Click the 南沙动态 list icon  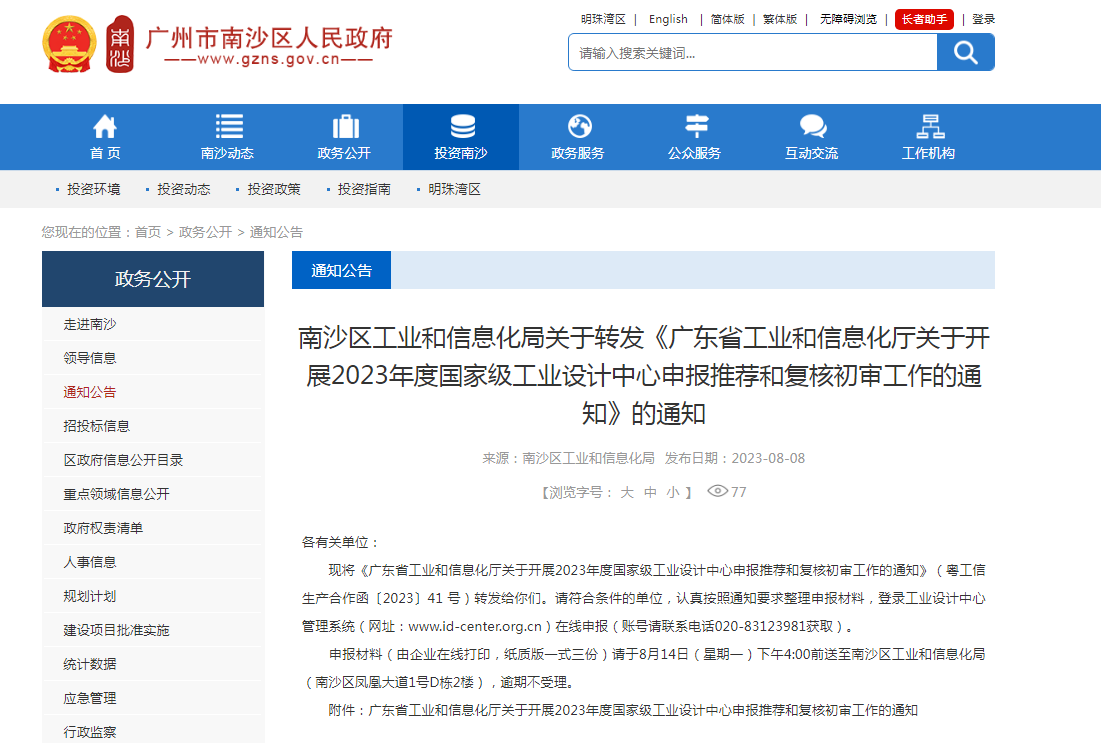(228, 126)
